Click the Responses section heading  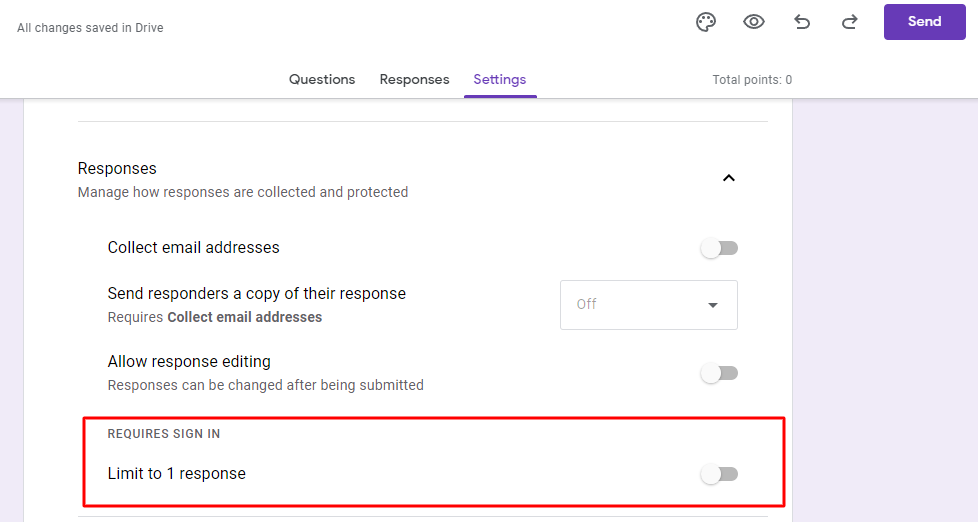pos(117,168)
